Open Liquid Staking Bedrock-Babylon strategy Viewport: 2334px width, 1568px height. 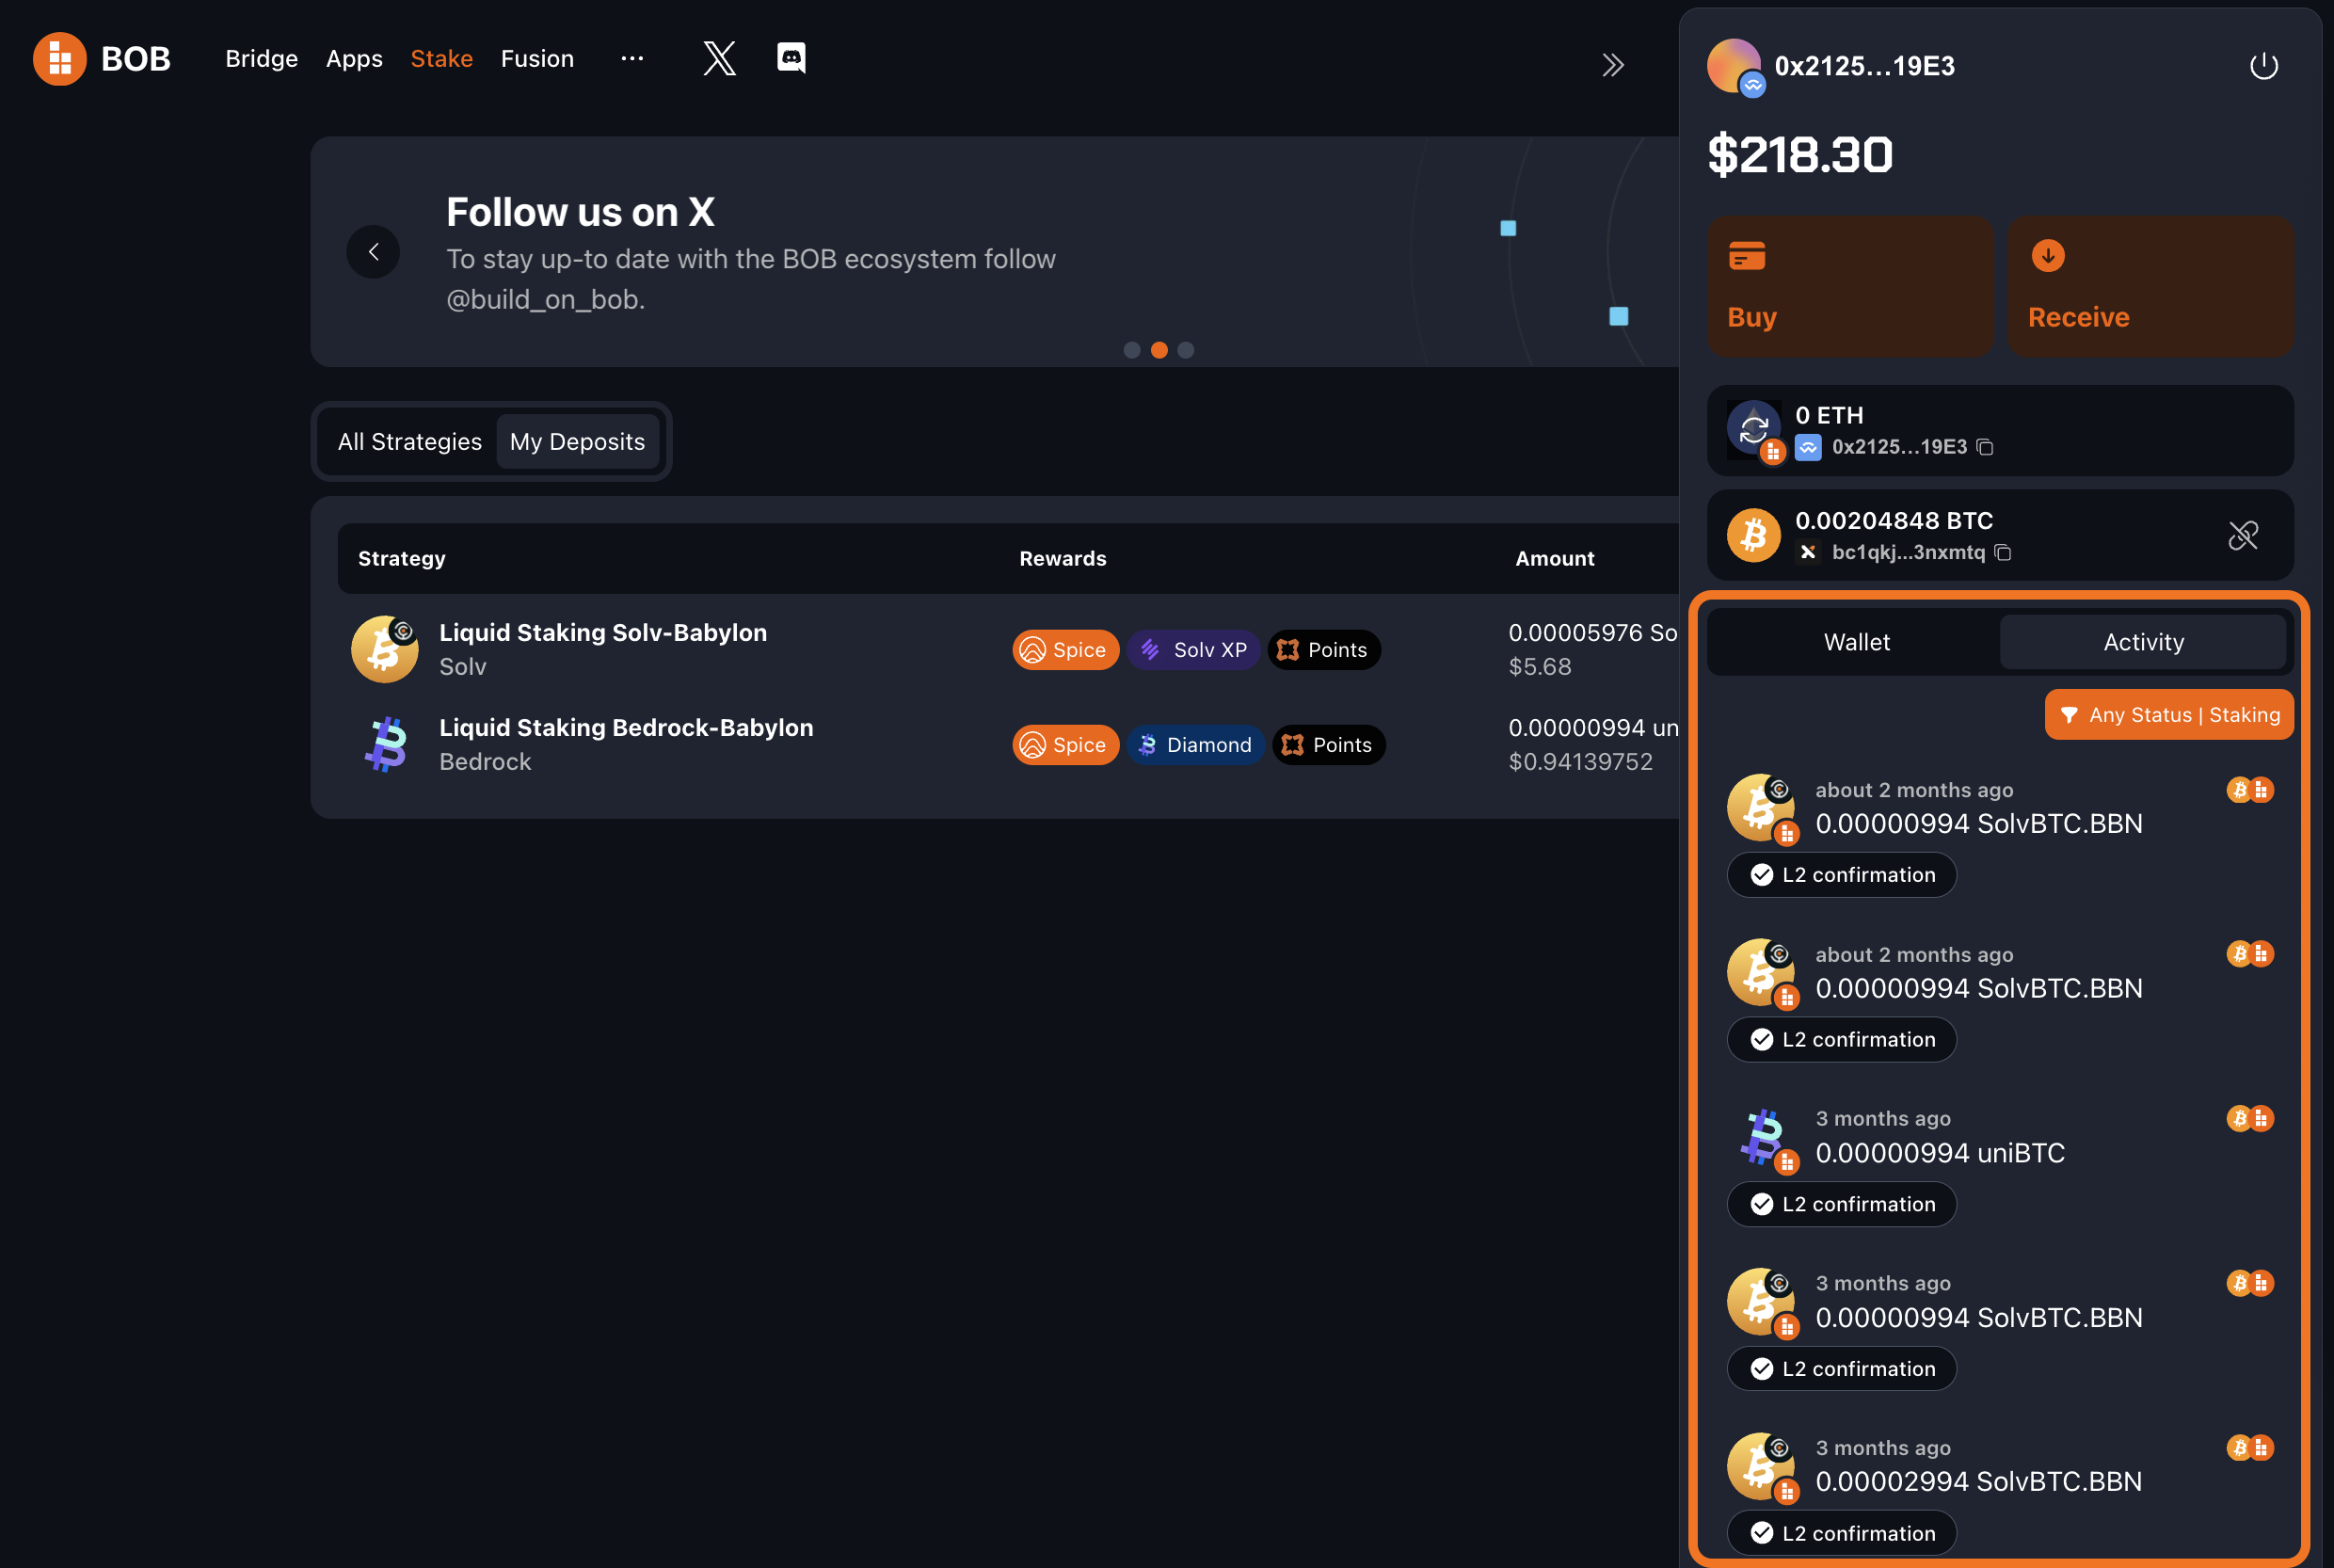(x=626, y=728)
